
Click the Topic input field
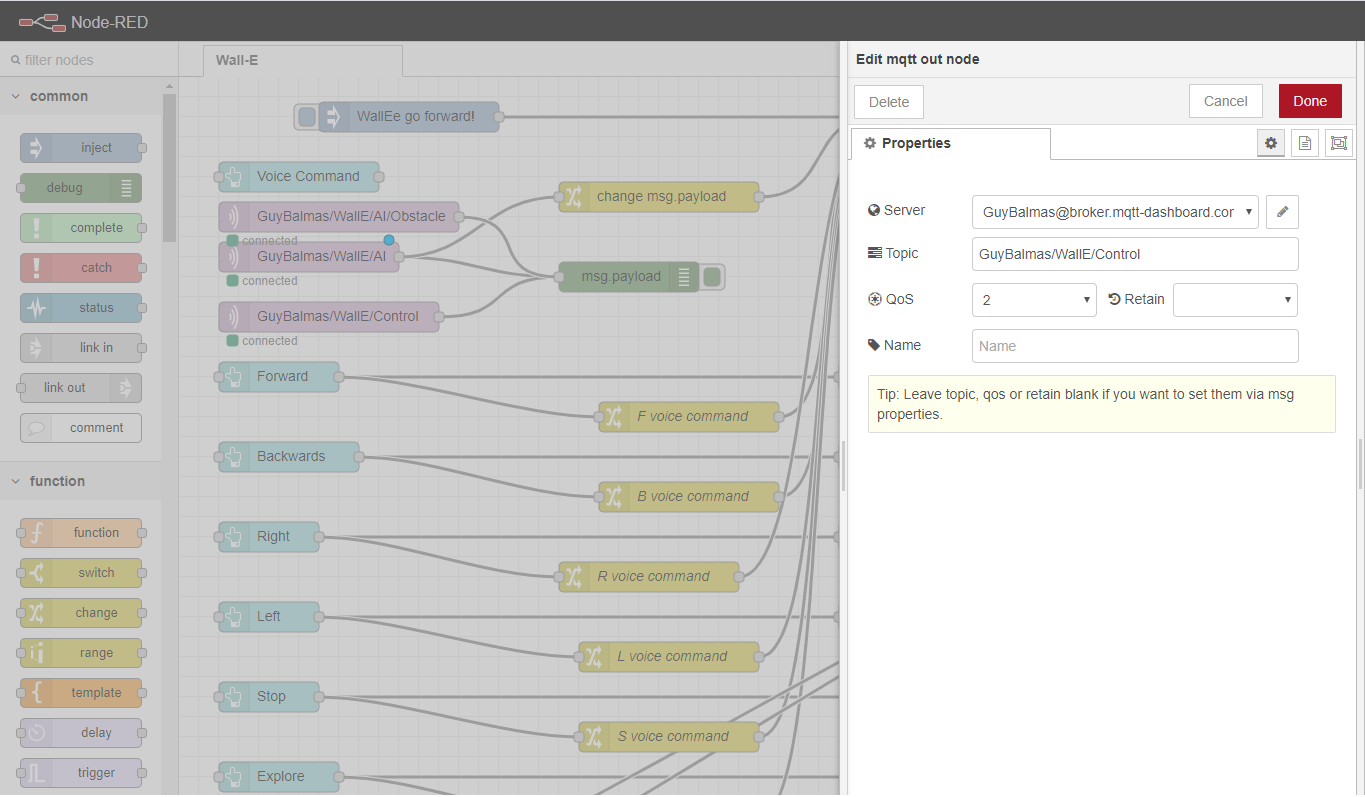pos(1135,254)
